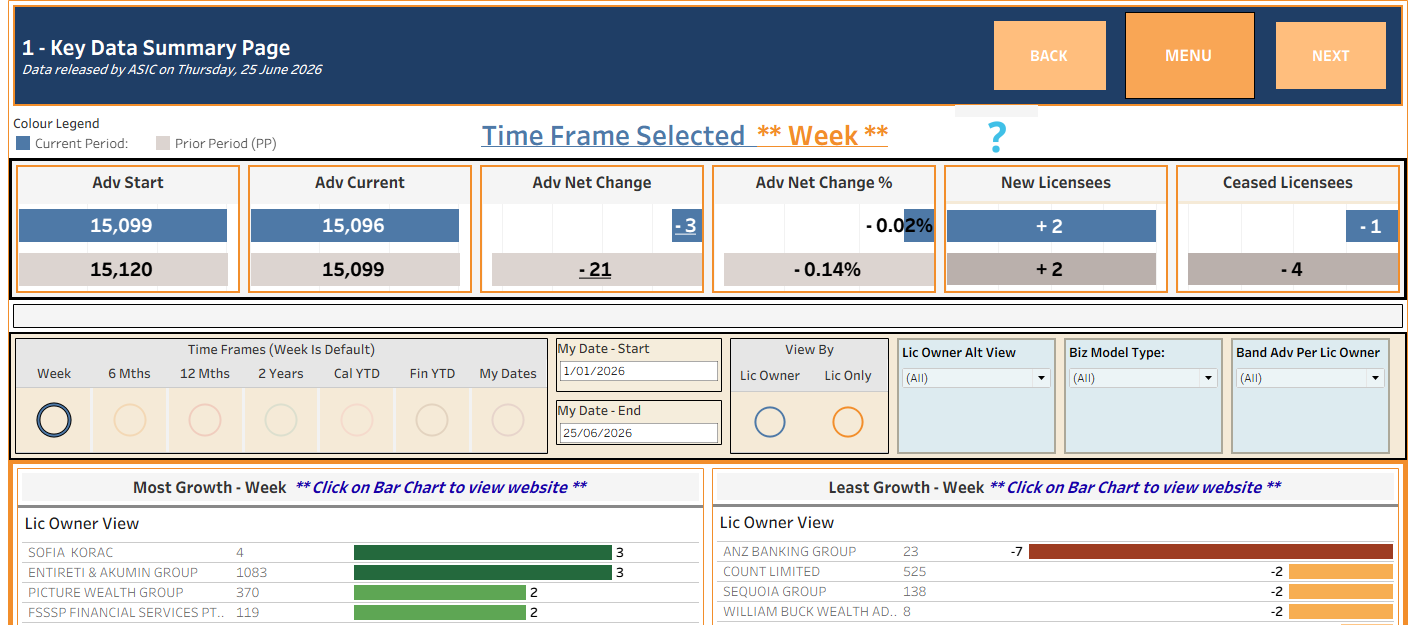
Task: Click the BACK navigation button
Action: tap(1049, 56)
